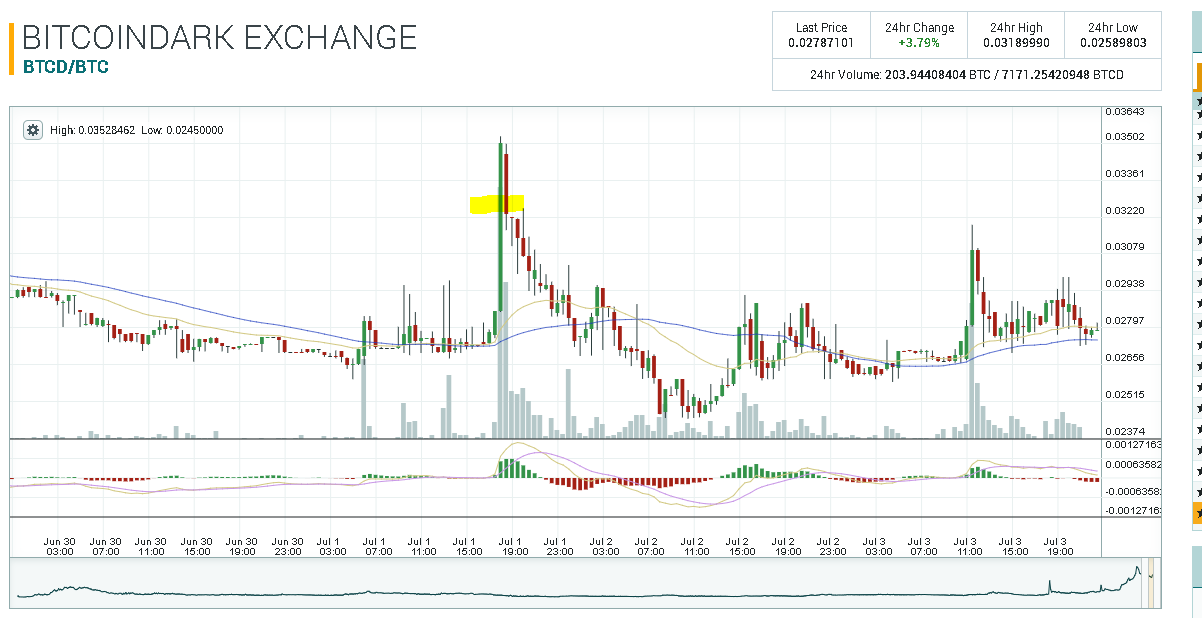
Task: Click the 24hr Volume line
Action: 966,75
